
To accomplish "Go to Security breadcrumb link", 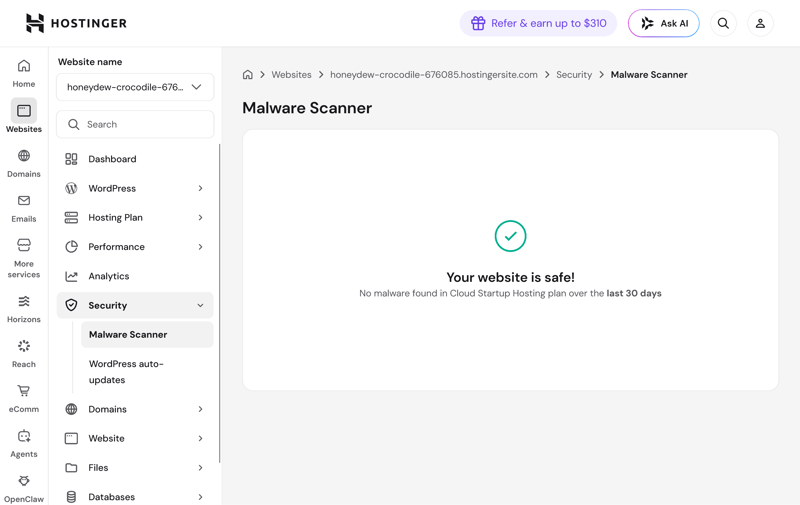I will (574, 74).
